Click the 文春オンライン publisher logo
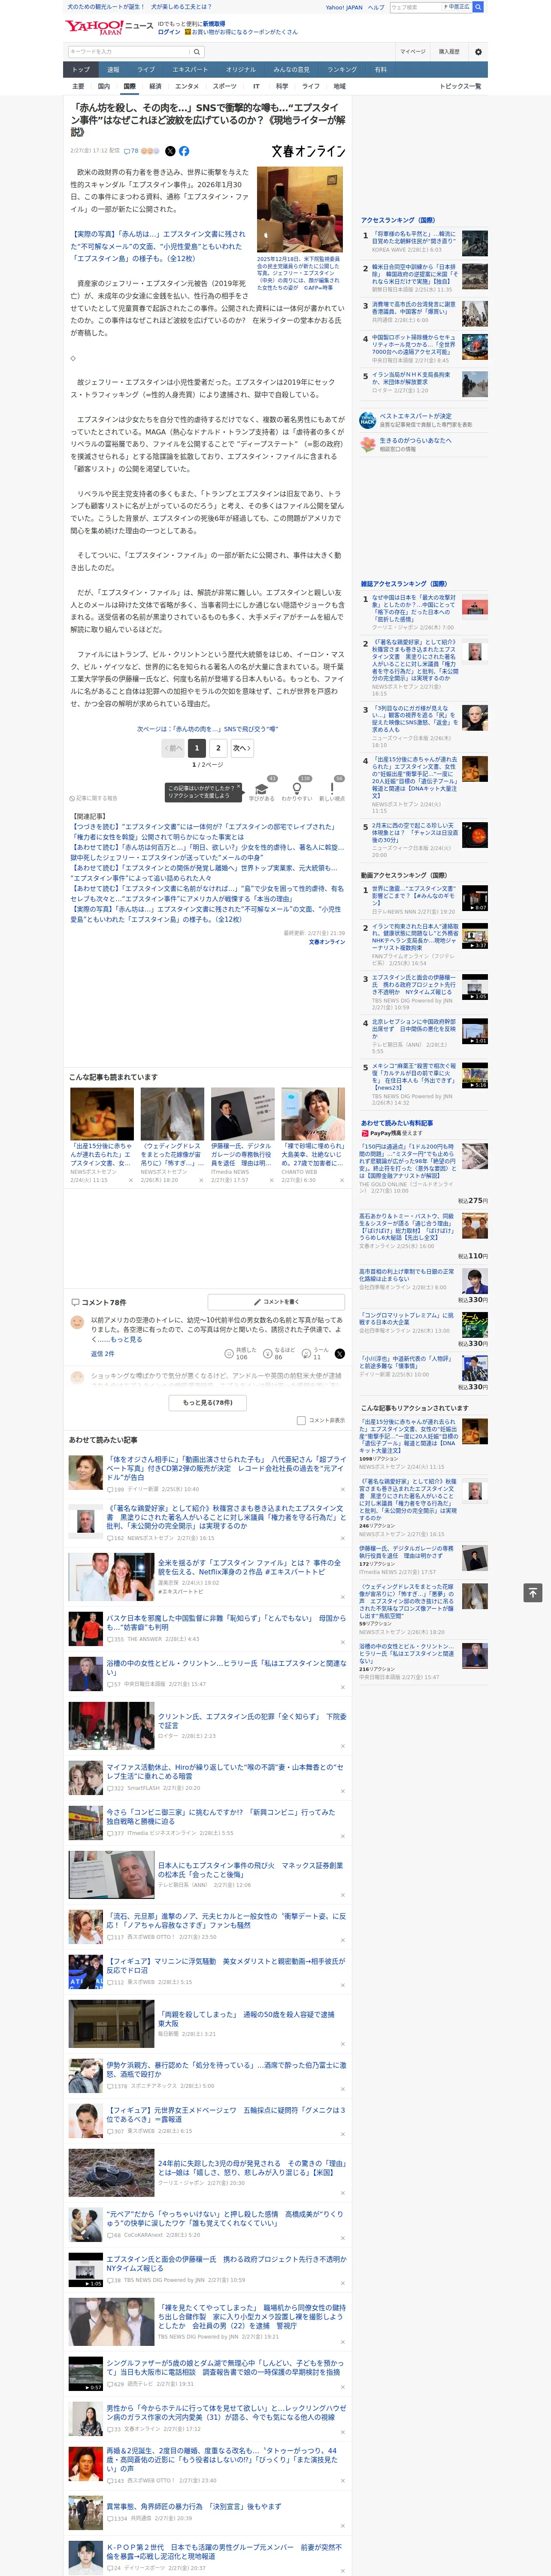Image resolution: width=551 pixels, height=2576 pixels. 308,151
